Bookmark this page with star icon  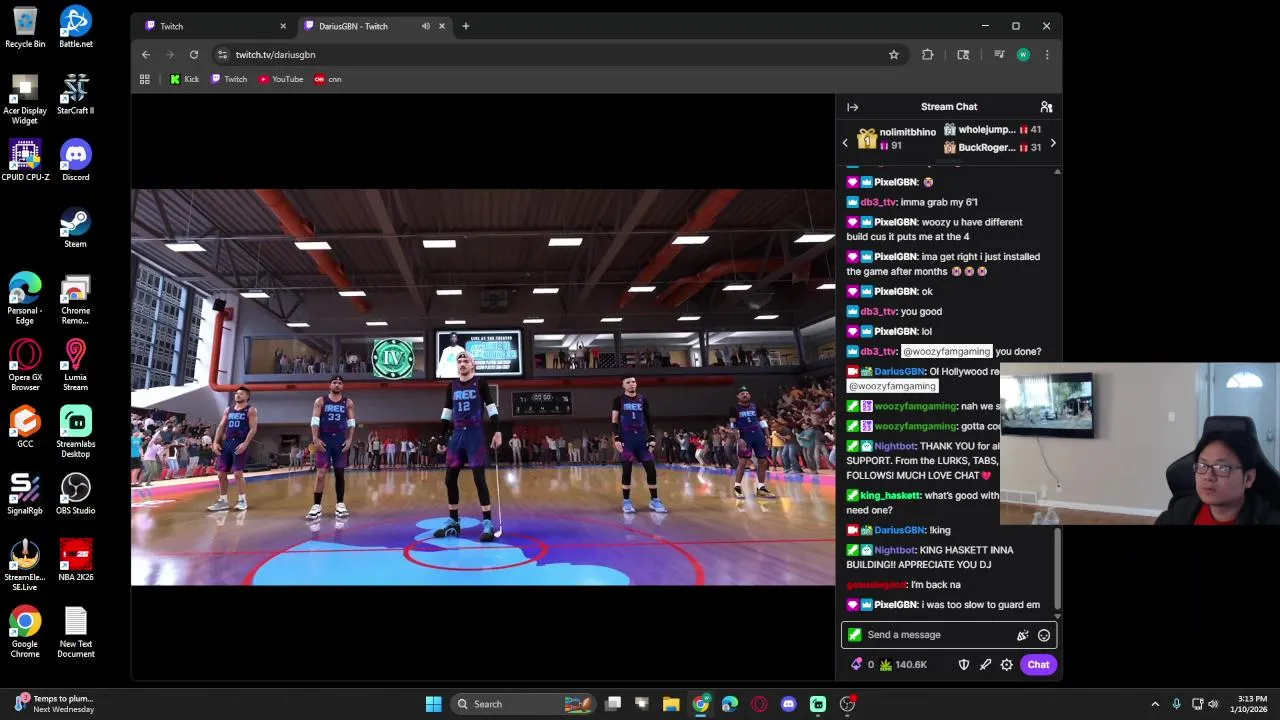point(894,55)
